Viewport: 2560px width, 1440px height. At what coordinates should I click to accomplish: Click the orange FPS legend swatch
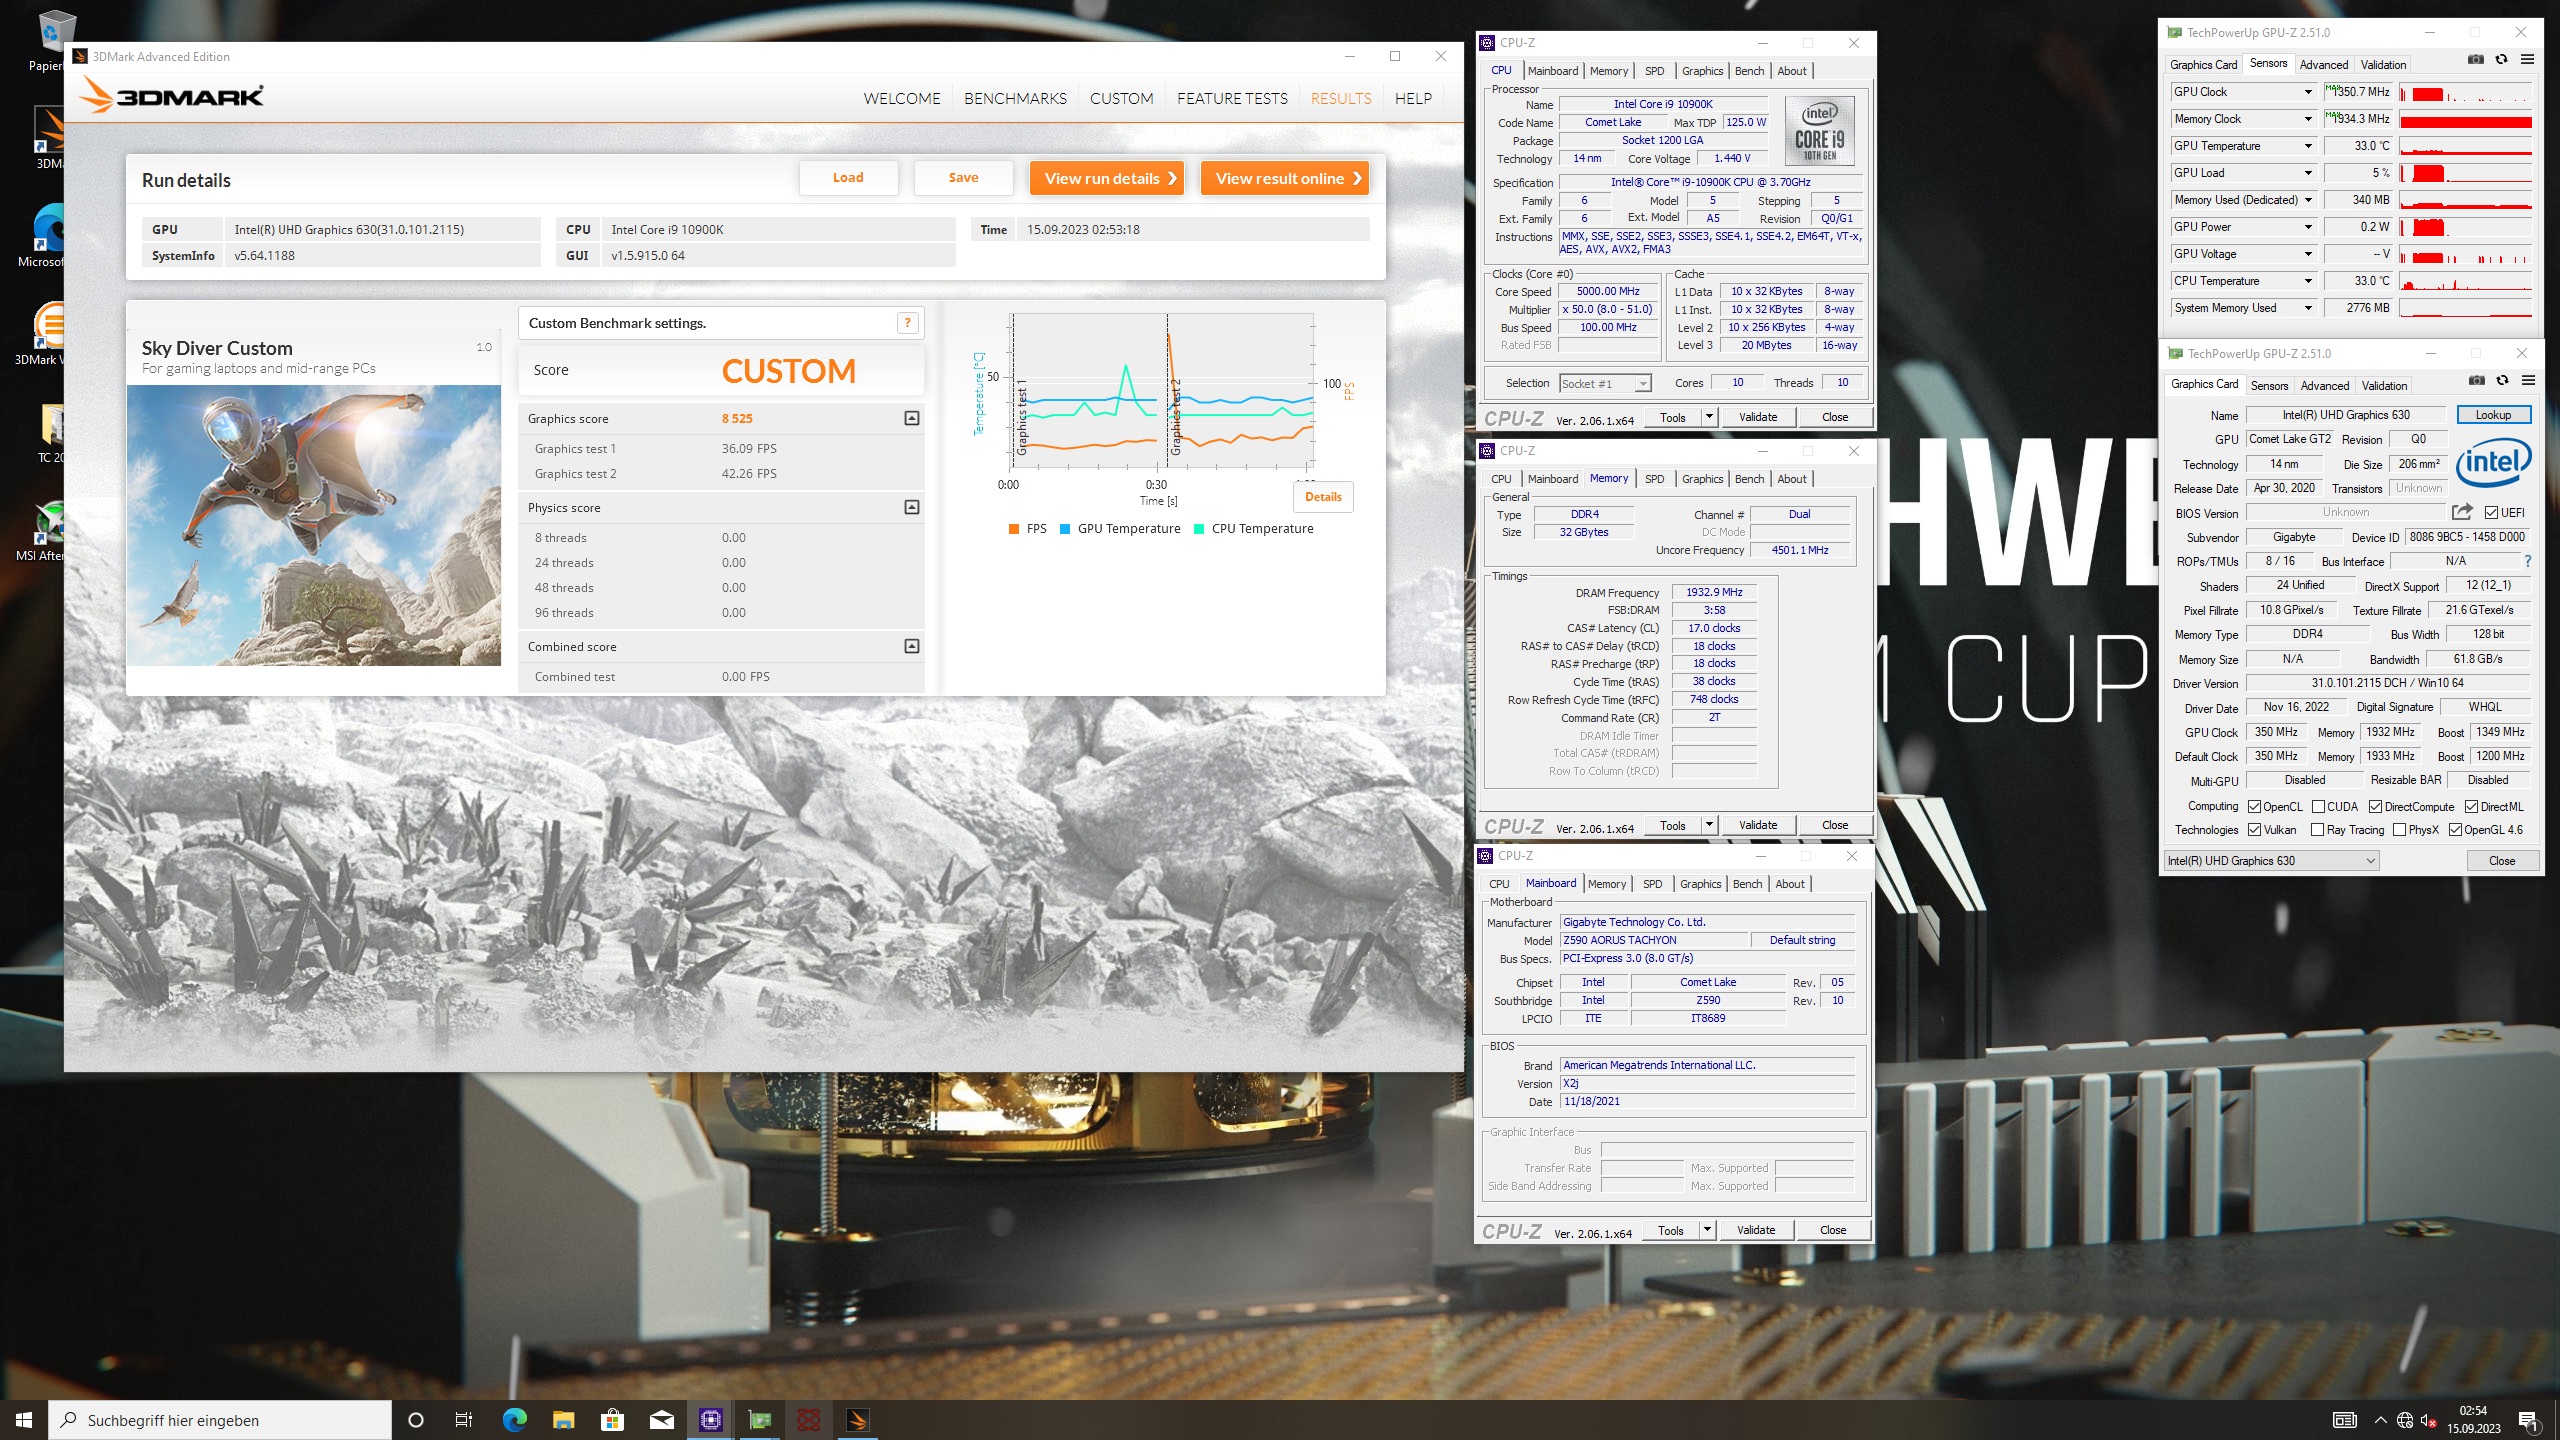pyautogui.click(x=1014, y=529)
